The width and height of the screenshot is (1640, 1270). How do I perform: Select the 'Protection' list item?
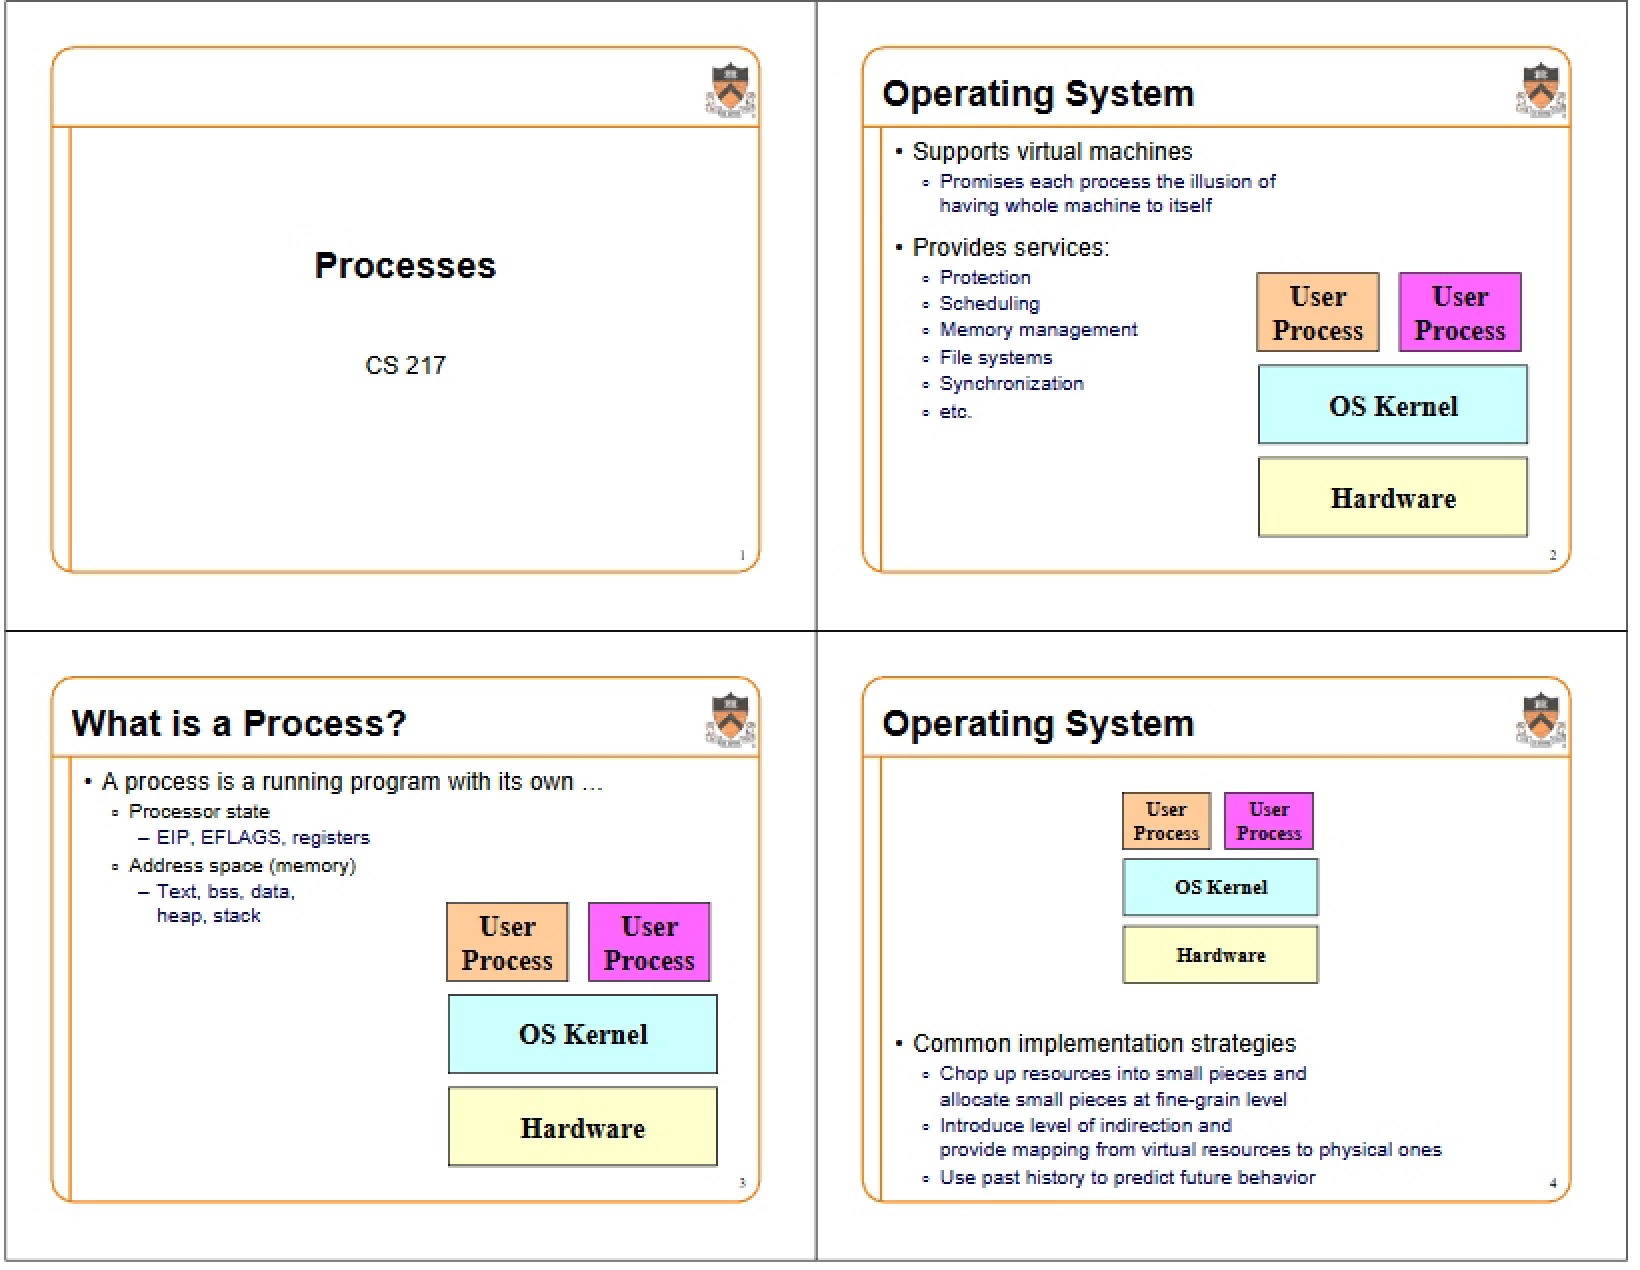point(984,277)
